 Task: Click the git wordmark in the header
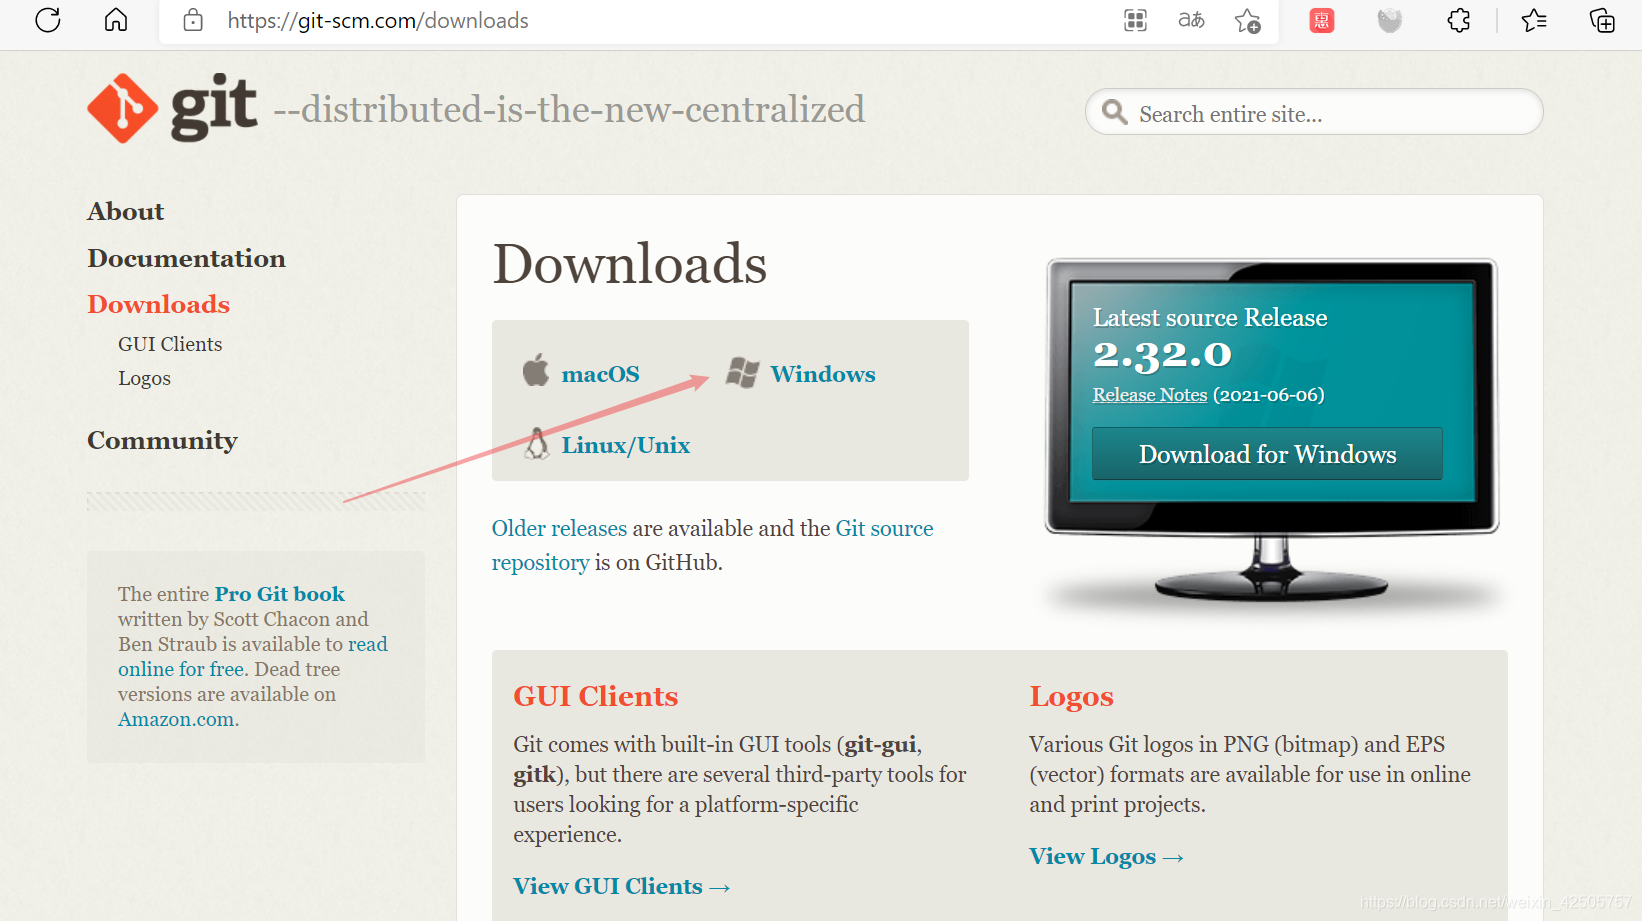click(214, 107)
